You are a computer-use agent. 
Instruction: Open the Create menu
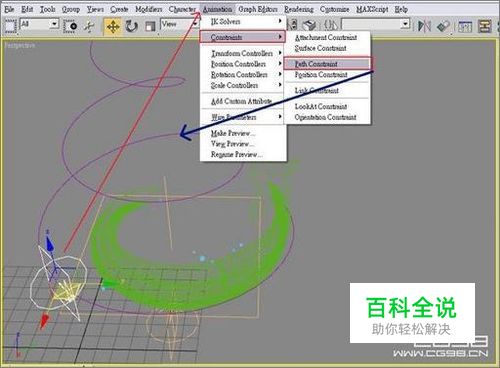coord(119,9)
